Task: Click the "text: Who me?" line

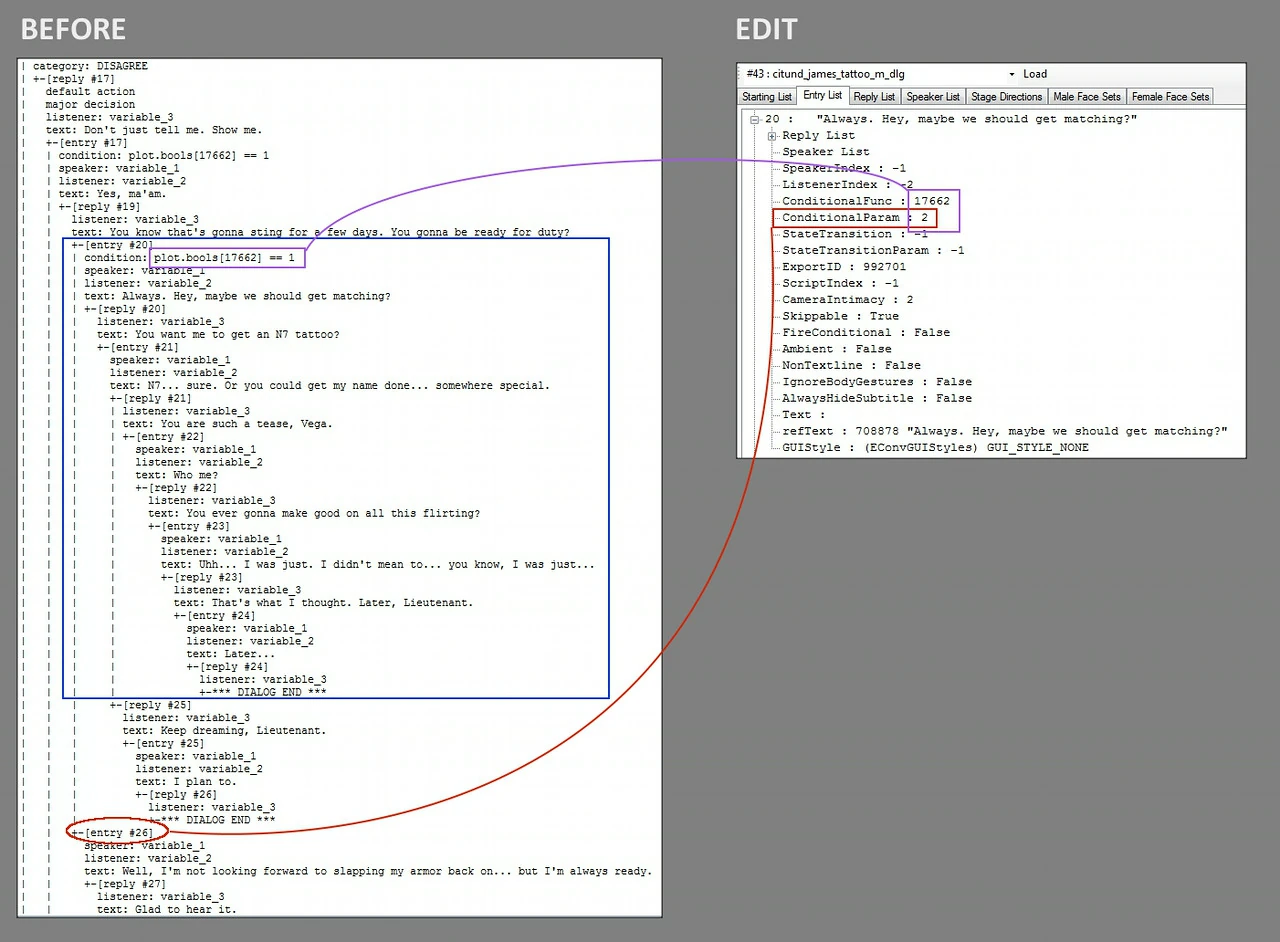Action: tap(177, 475)
